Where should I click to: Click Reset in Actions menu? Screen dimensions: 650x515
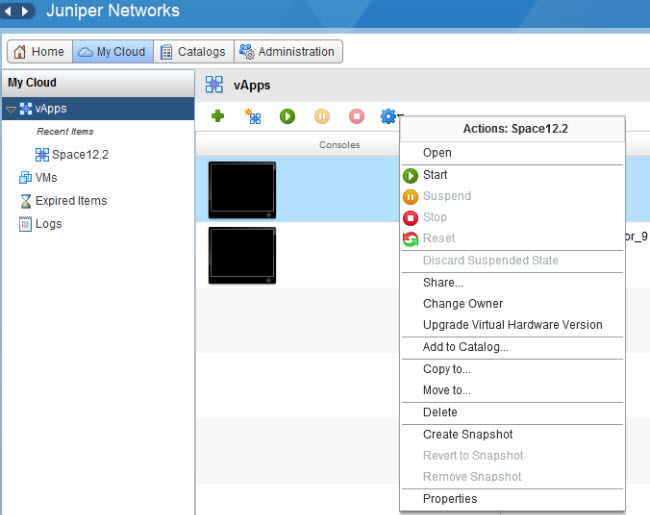point(512,238)
